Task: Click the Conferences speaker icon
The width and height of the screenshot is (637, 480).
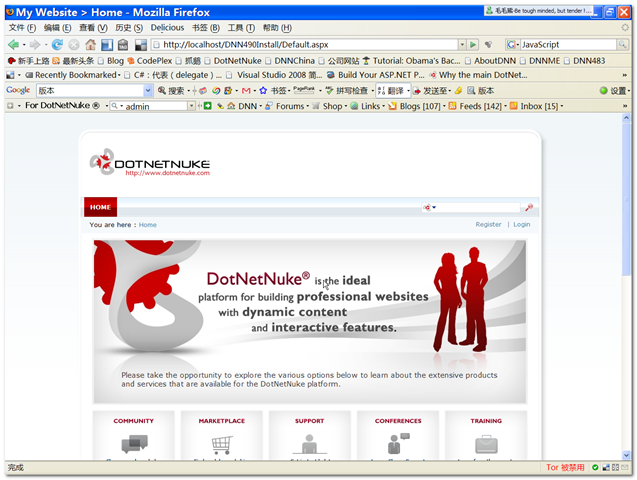Action: [x=398, y=443]
